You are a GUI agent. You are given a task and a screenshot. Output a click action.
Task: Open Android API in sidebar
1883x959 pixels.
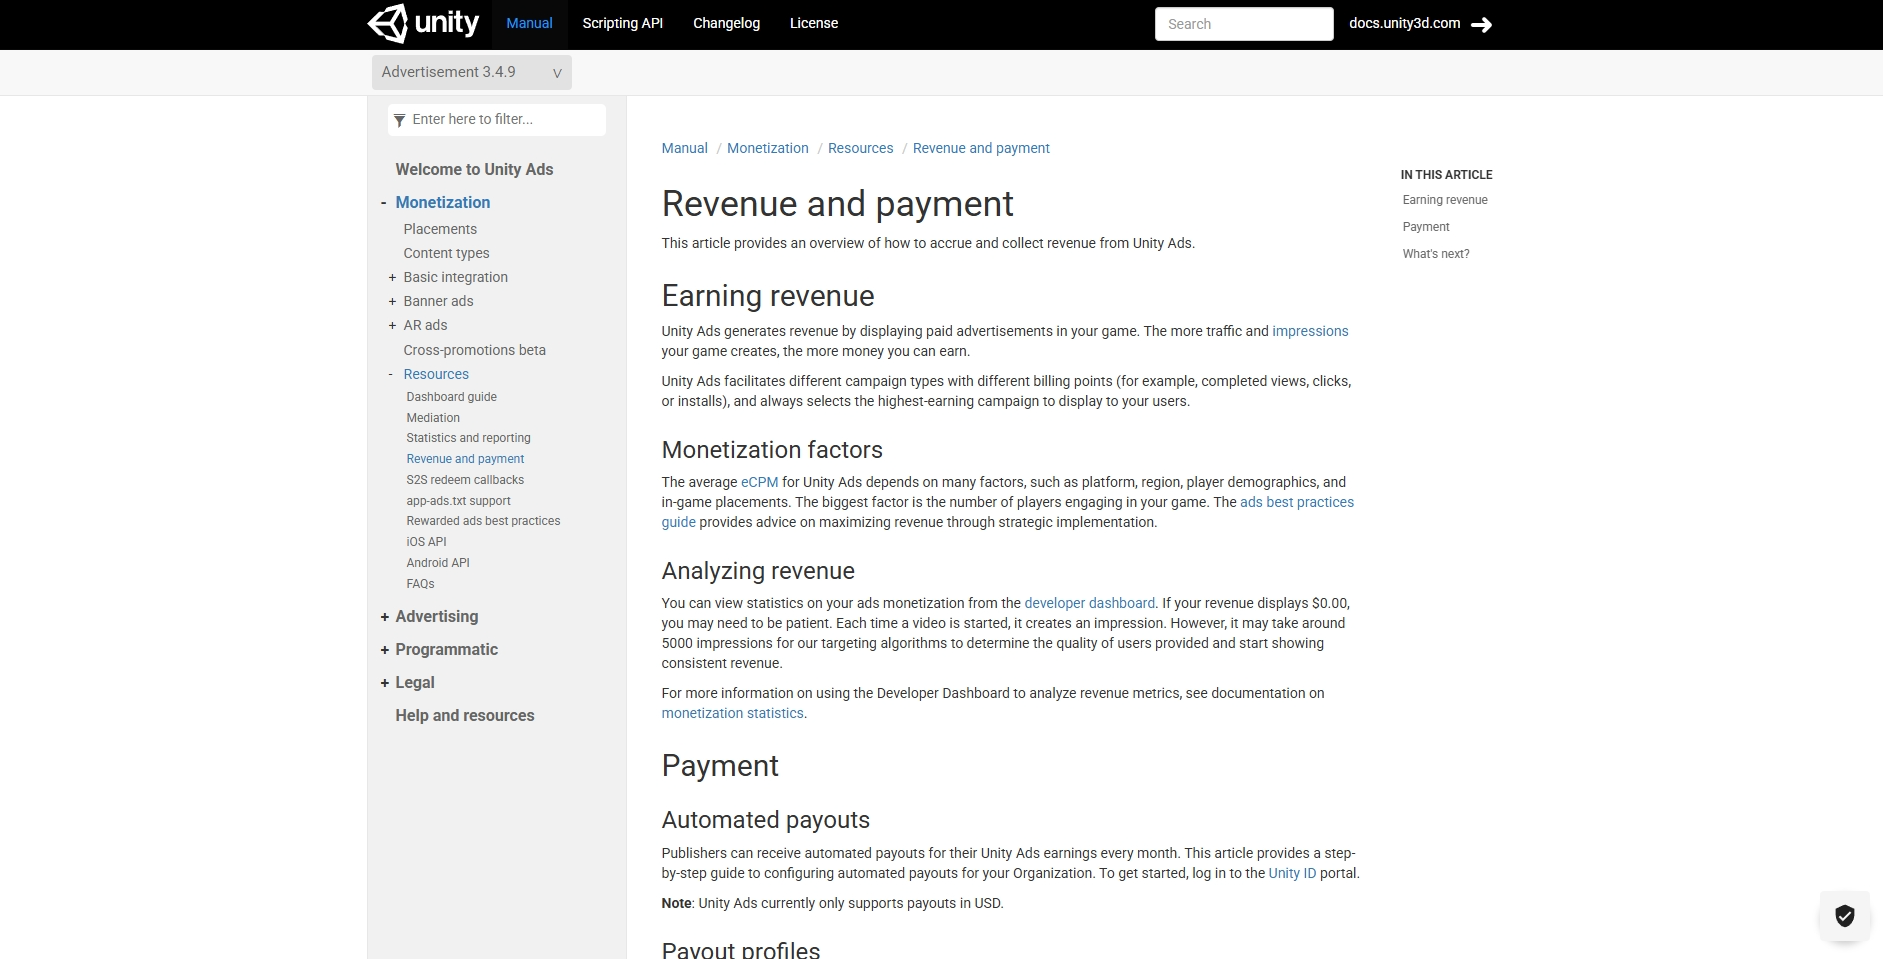[x=438, y=563]
